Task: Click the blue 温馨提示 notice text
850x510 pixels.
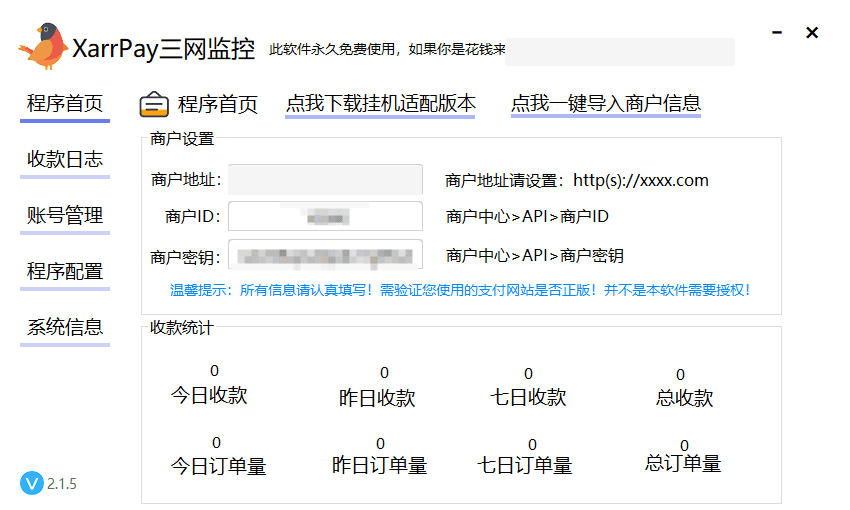Action: pos(460,290)
